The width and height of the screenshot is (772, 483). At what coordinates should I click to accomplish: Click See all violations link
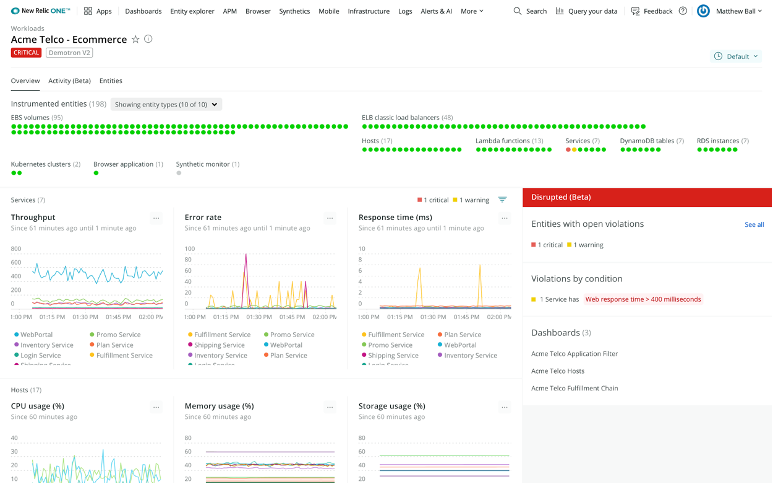pyautogui.click(x=754, y=225)
